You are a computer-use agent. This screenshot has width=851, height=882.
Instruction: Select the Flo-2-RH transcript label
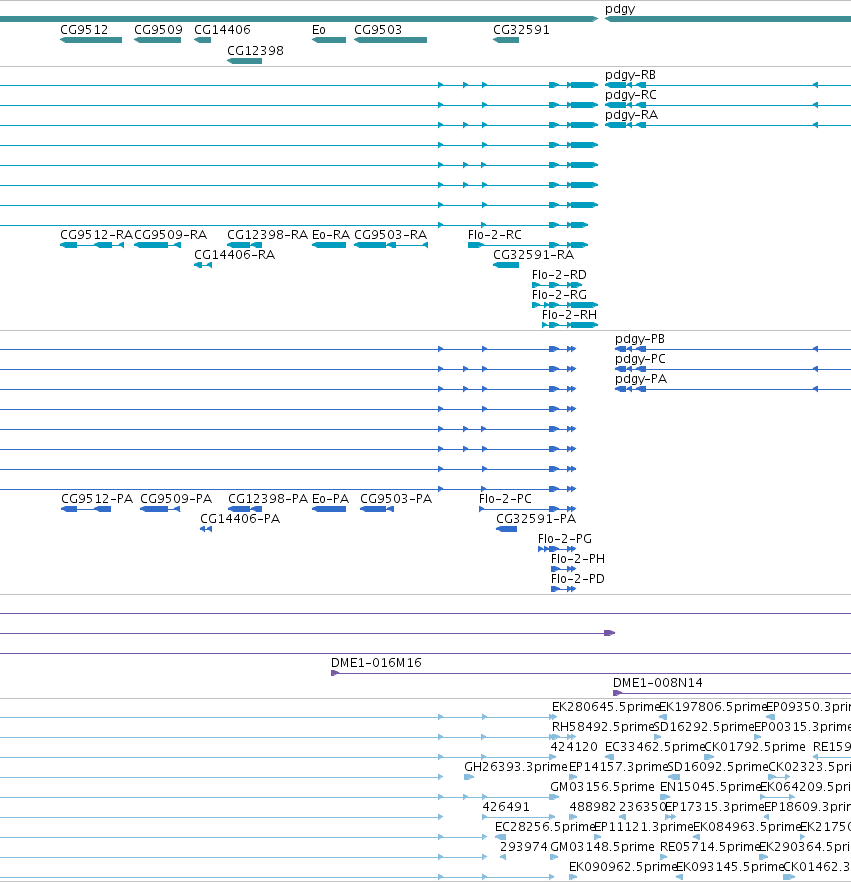tap(569, 315)
